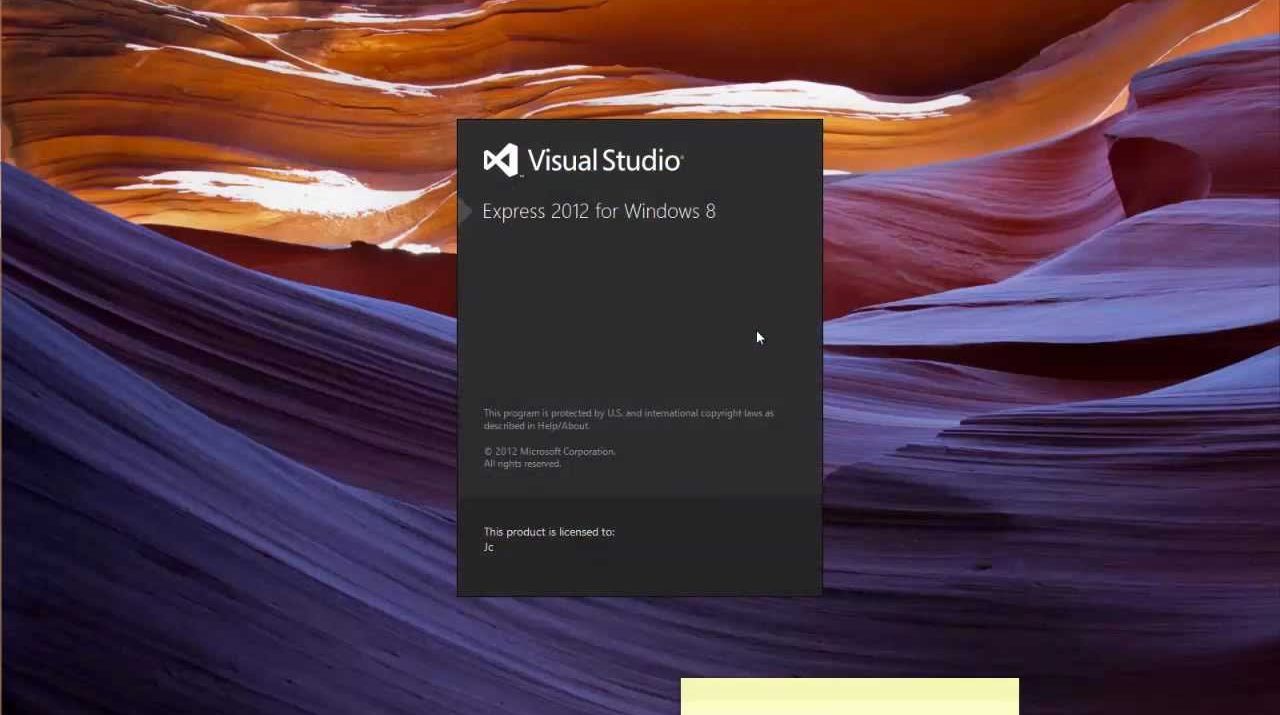The image size is (1280, 715).
Task: Click the "Visual Studio" title text
Action: click(604, 161)
